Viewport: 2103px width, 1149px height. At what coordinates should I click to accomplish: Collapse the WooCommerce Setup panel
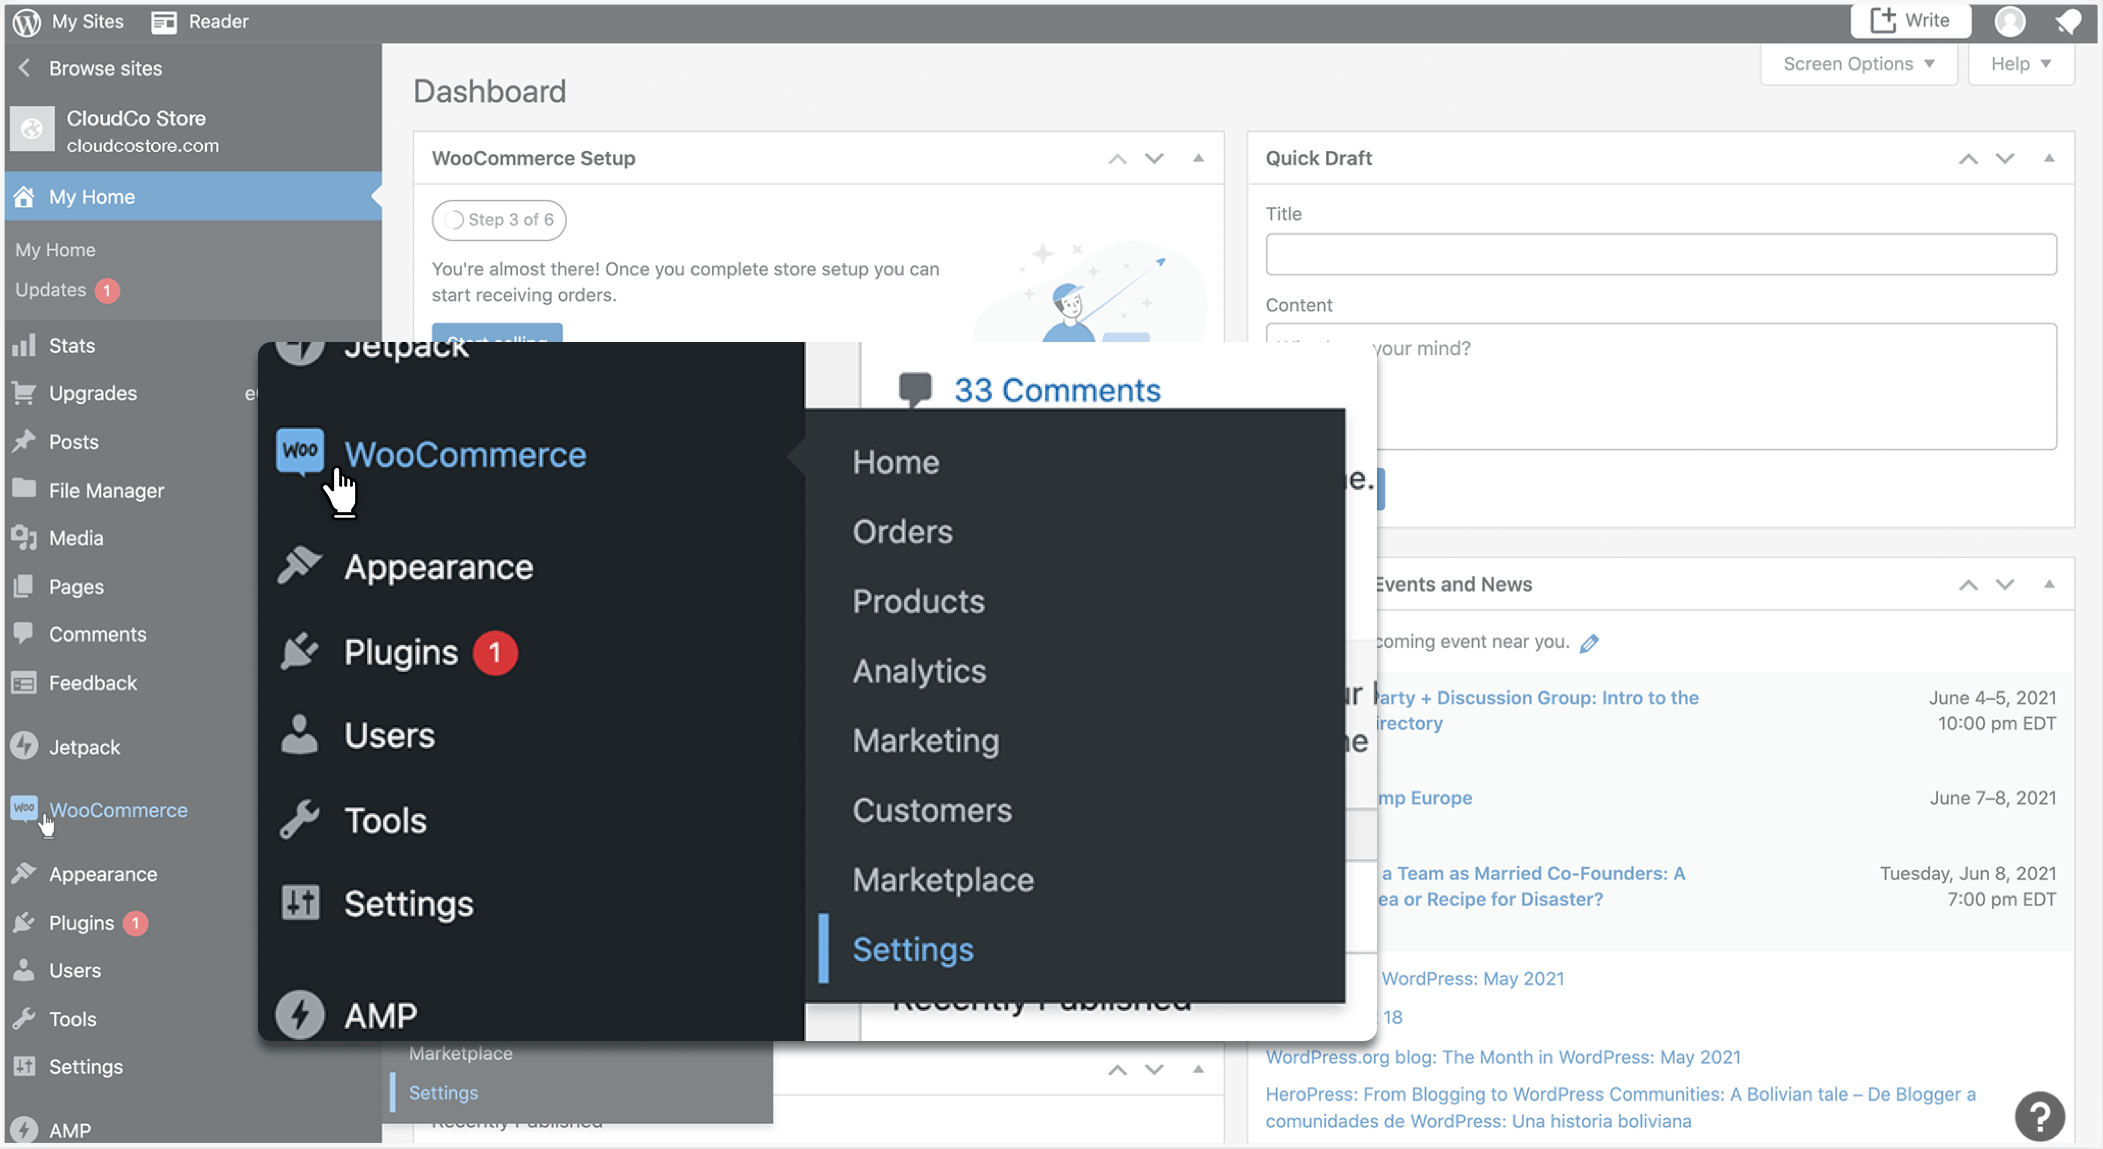pyautogui.click(x=1198, y=158)
